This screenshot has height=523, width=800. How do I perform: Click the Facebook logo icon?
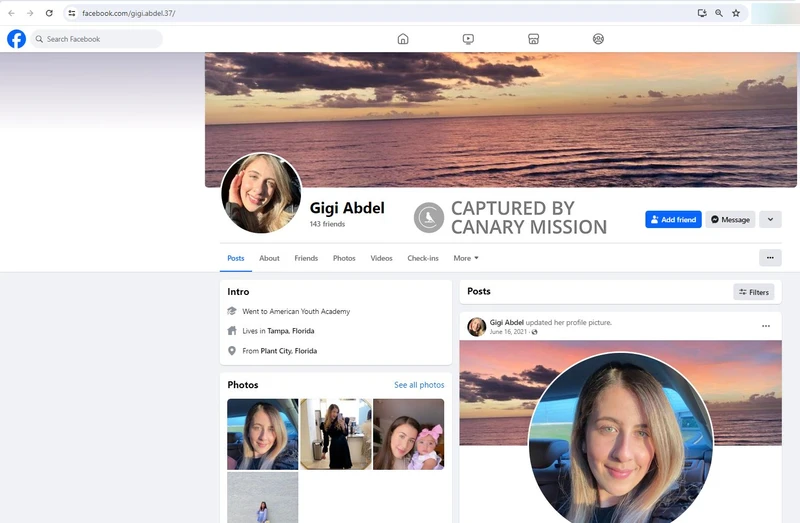pos(16,39)
